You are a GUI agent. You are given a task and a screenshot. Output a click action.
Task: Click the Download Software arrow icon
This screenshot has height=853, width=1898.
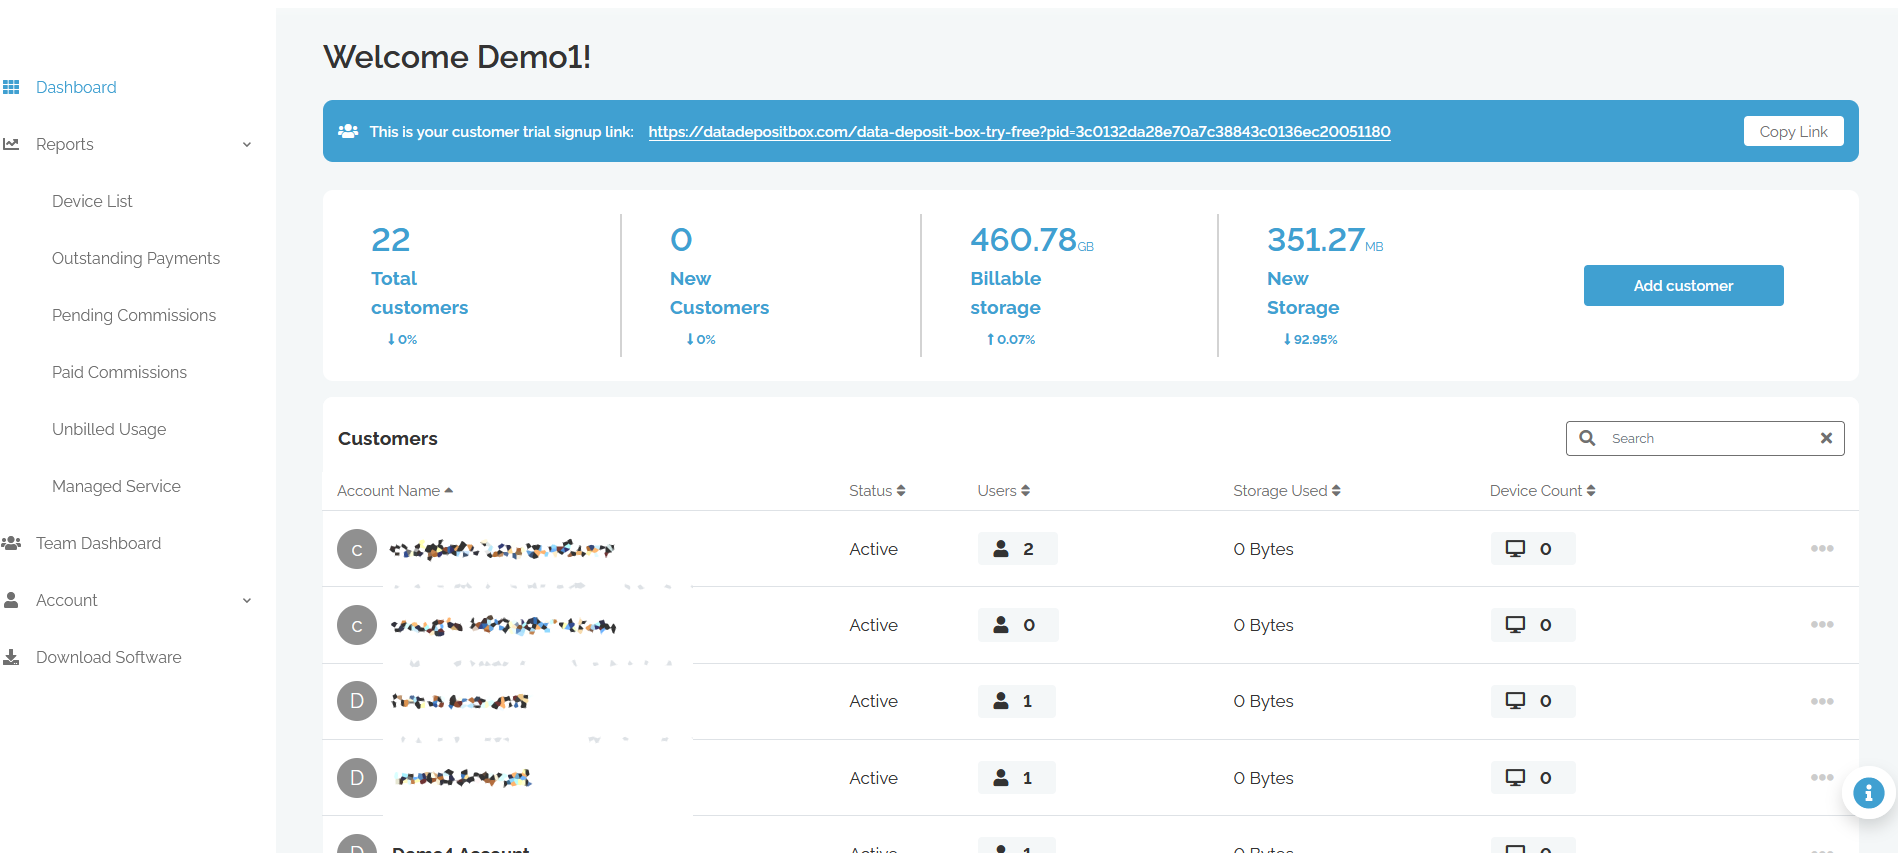11,657
